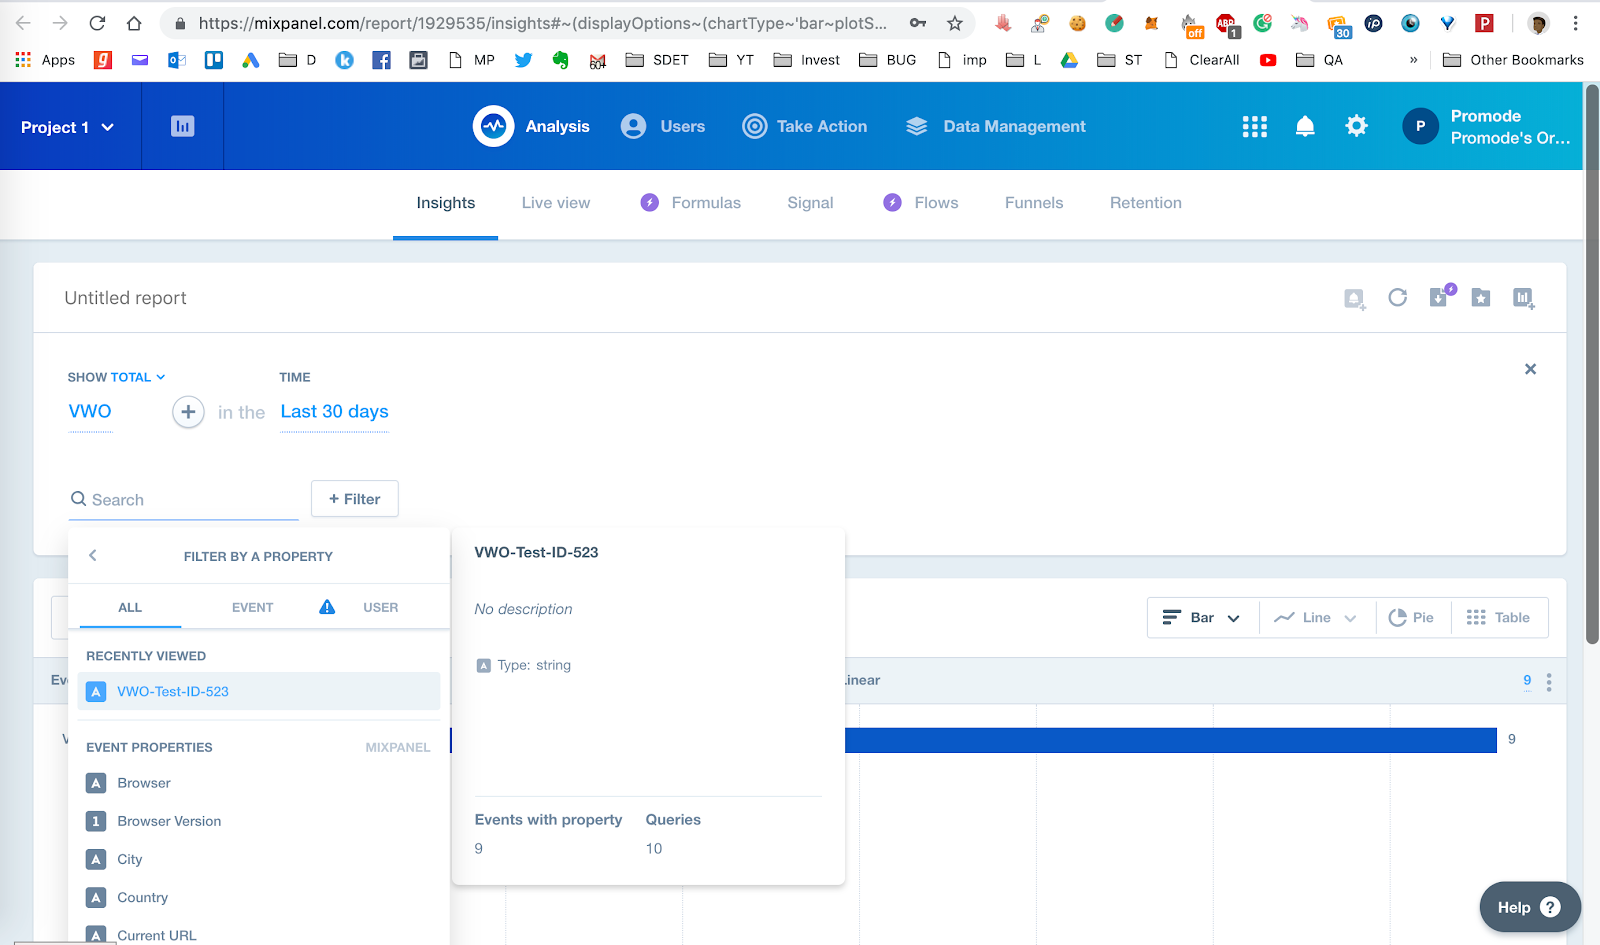Open Apps shortcut in bookmarks bar
This screenshot has height=945, width=1600.
point(45,60)
